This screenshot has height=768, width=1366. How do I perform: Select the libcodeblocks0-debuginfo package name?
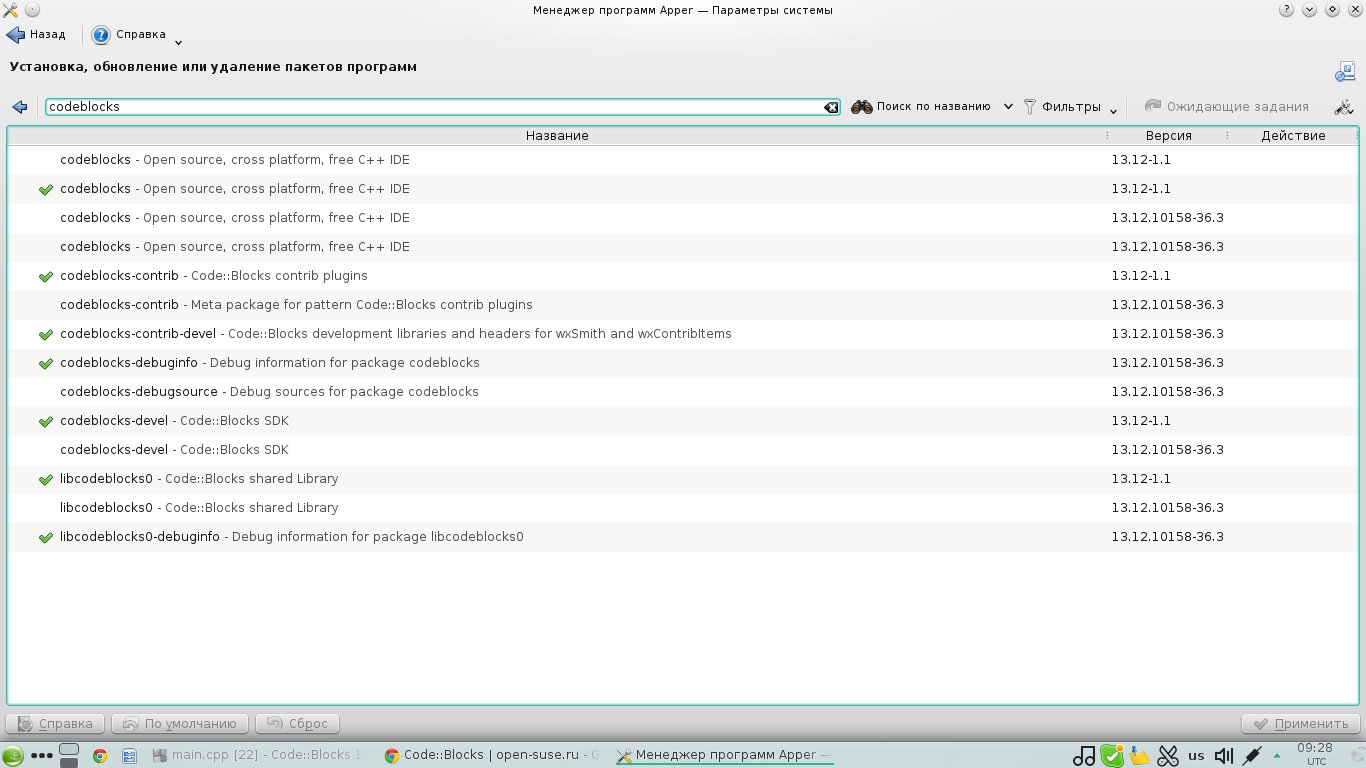(x=140, y=537)
